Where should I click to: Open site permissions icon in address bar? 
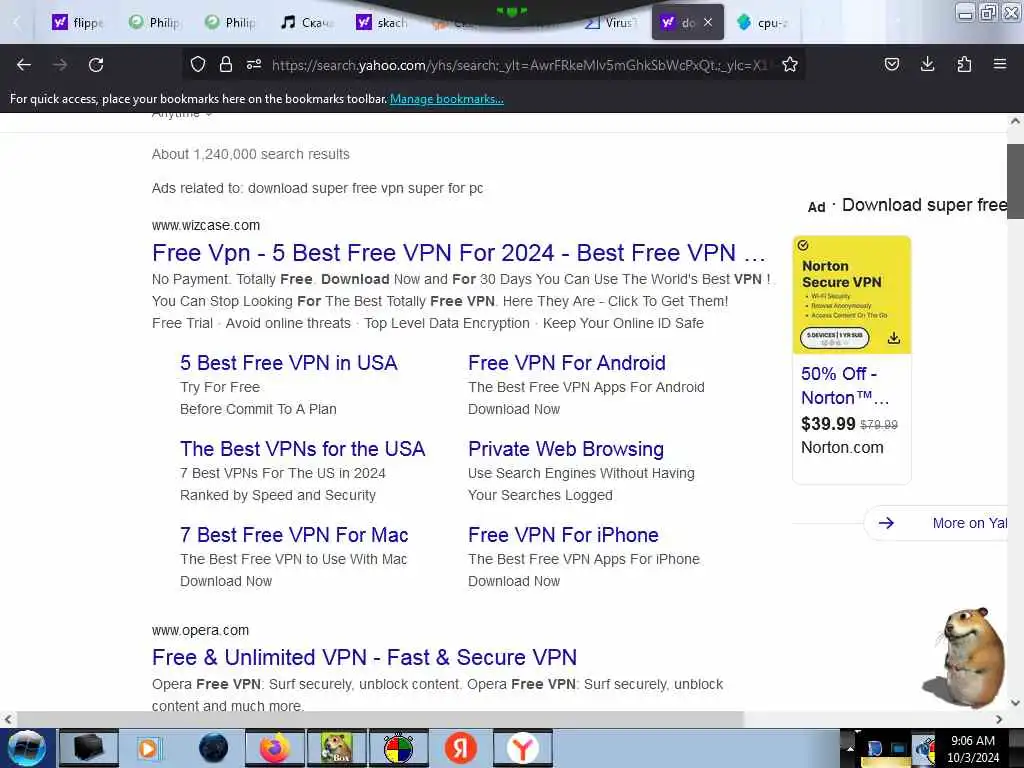pos(254,64)
